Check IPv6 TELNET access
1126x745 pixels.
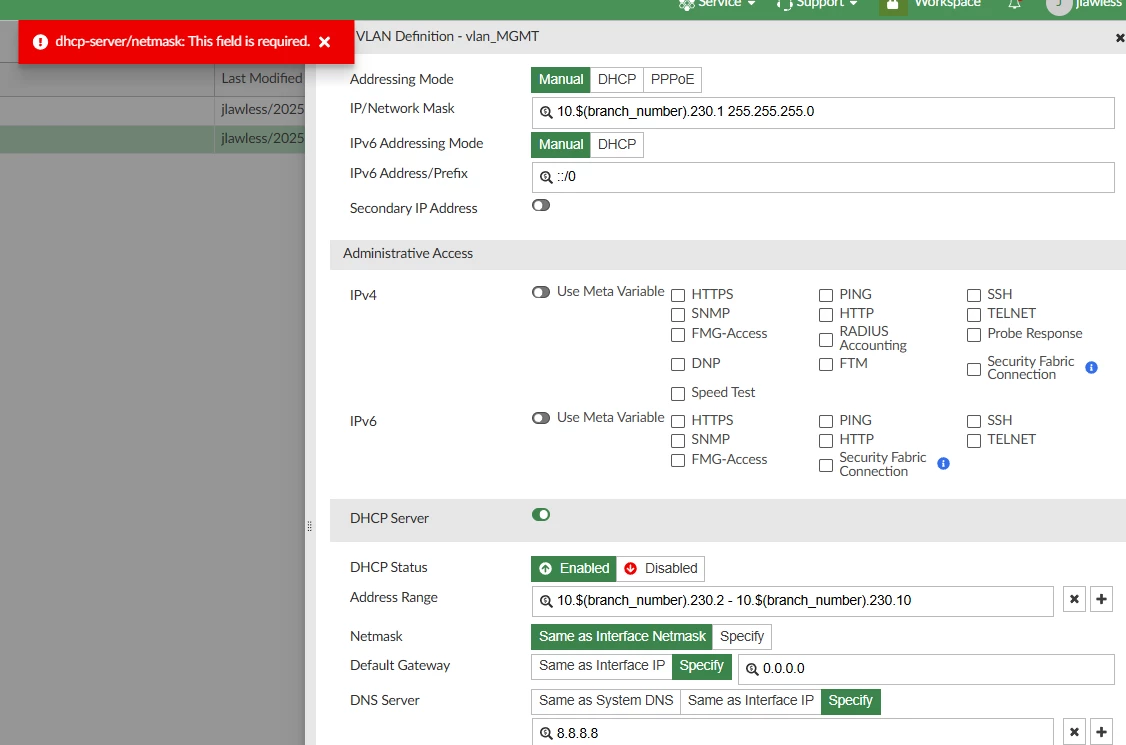click(x=974, y=440)
